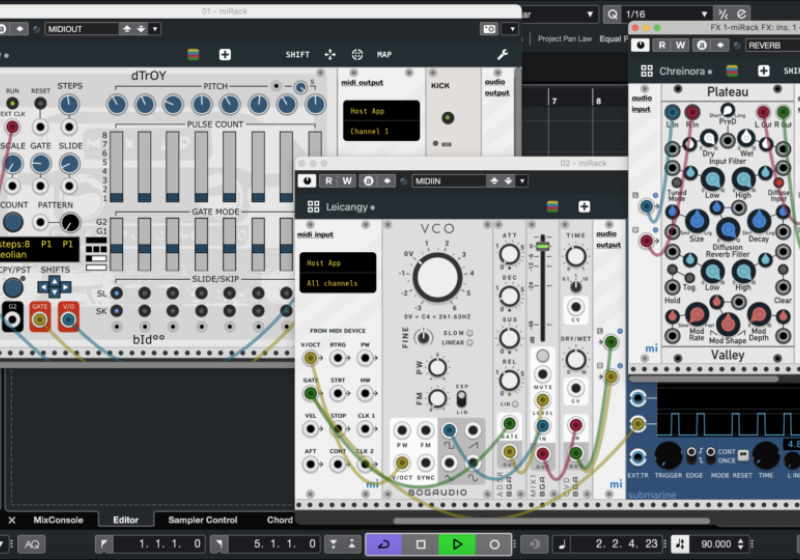
Task: Click the add module plus icon in Leicangy rack
Action: pyautogui.click(x=584, y=207)
